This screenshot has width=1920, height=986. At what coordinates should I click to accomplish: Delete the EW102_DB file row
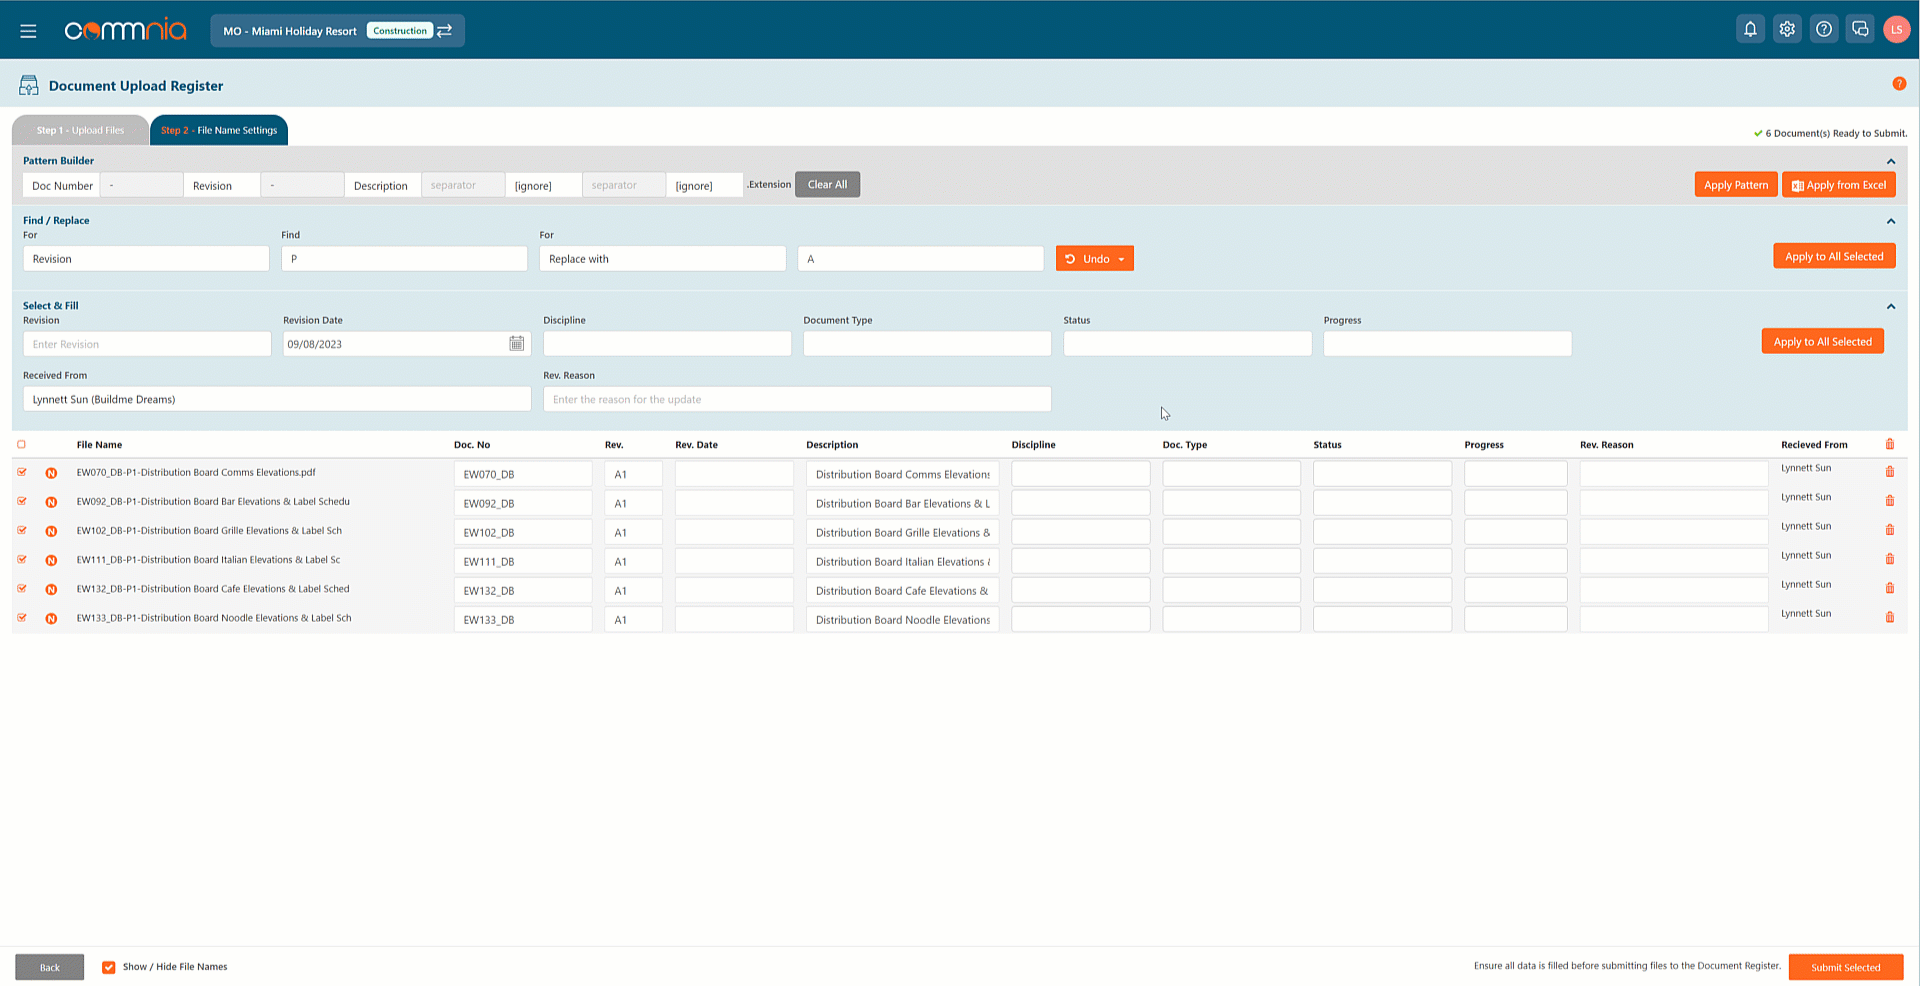click(x=1890, y=530)
